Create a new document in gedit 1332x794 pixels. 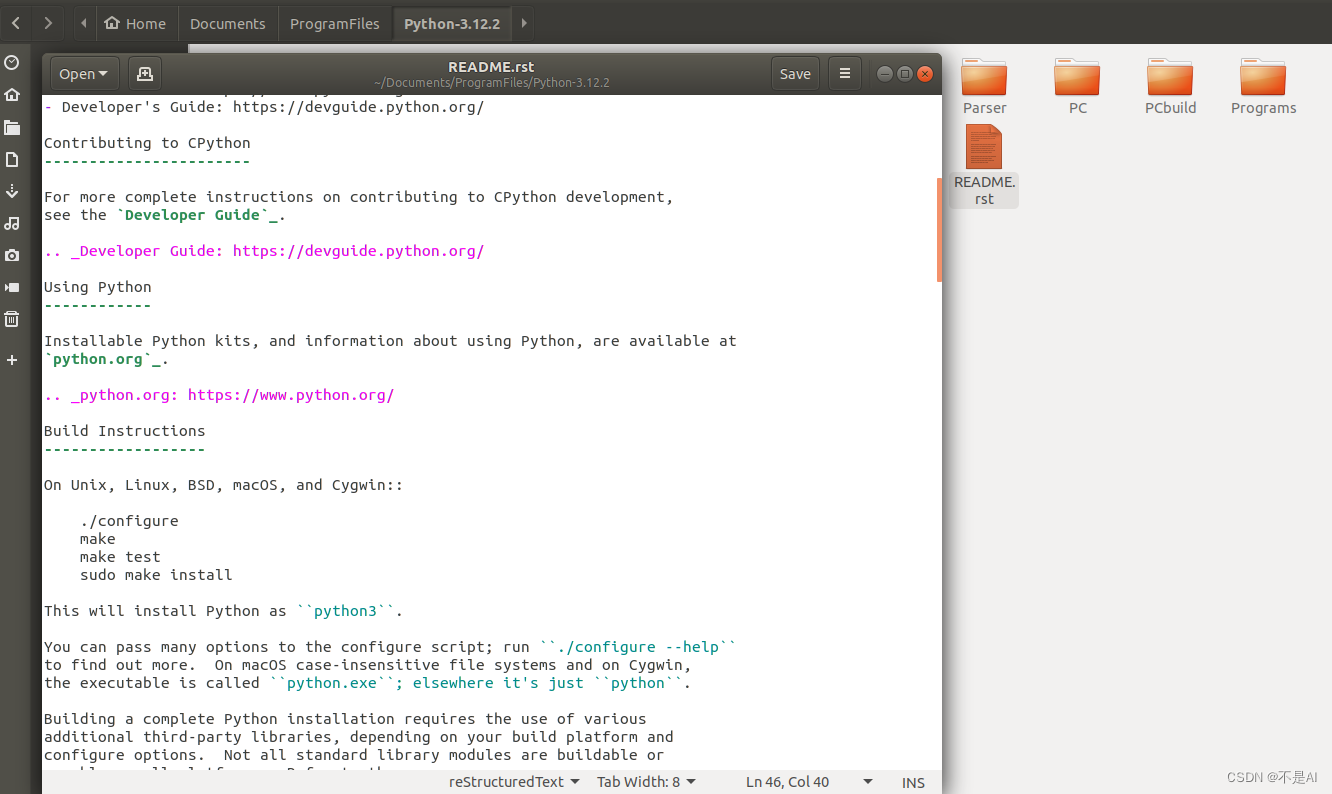click(x=145, y=74)
